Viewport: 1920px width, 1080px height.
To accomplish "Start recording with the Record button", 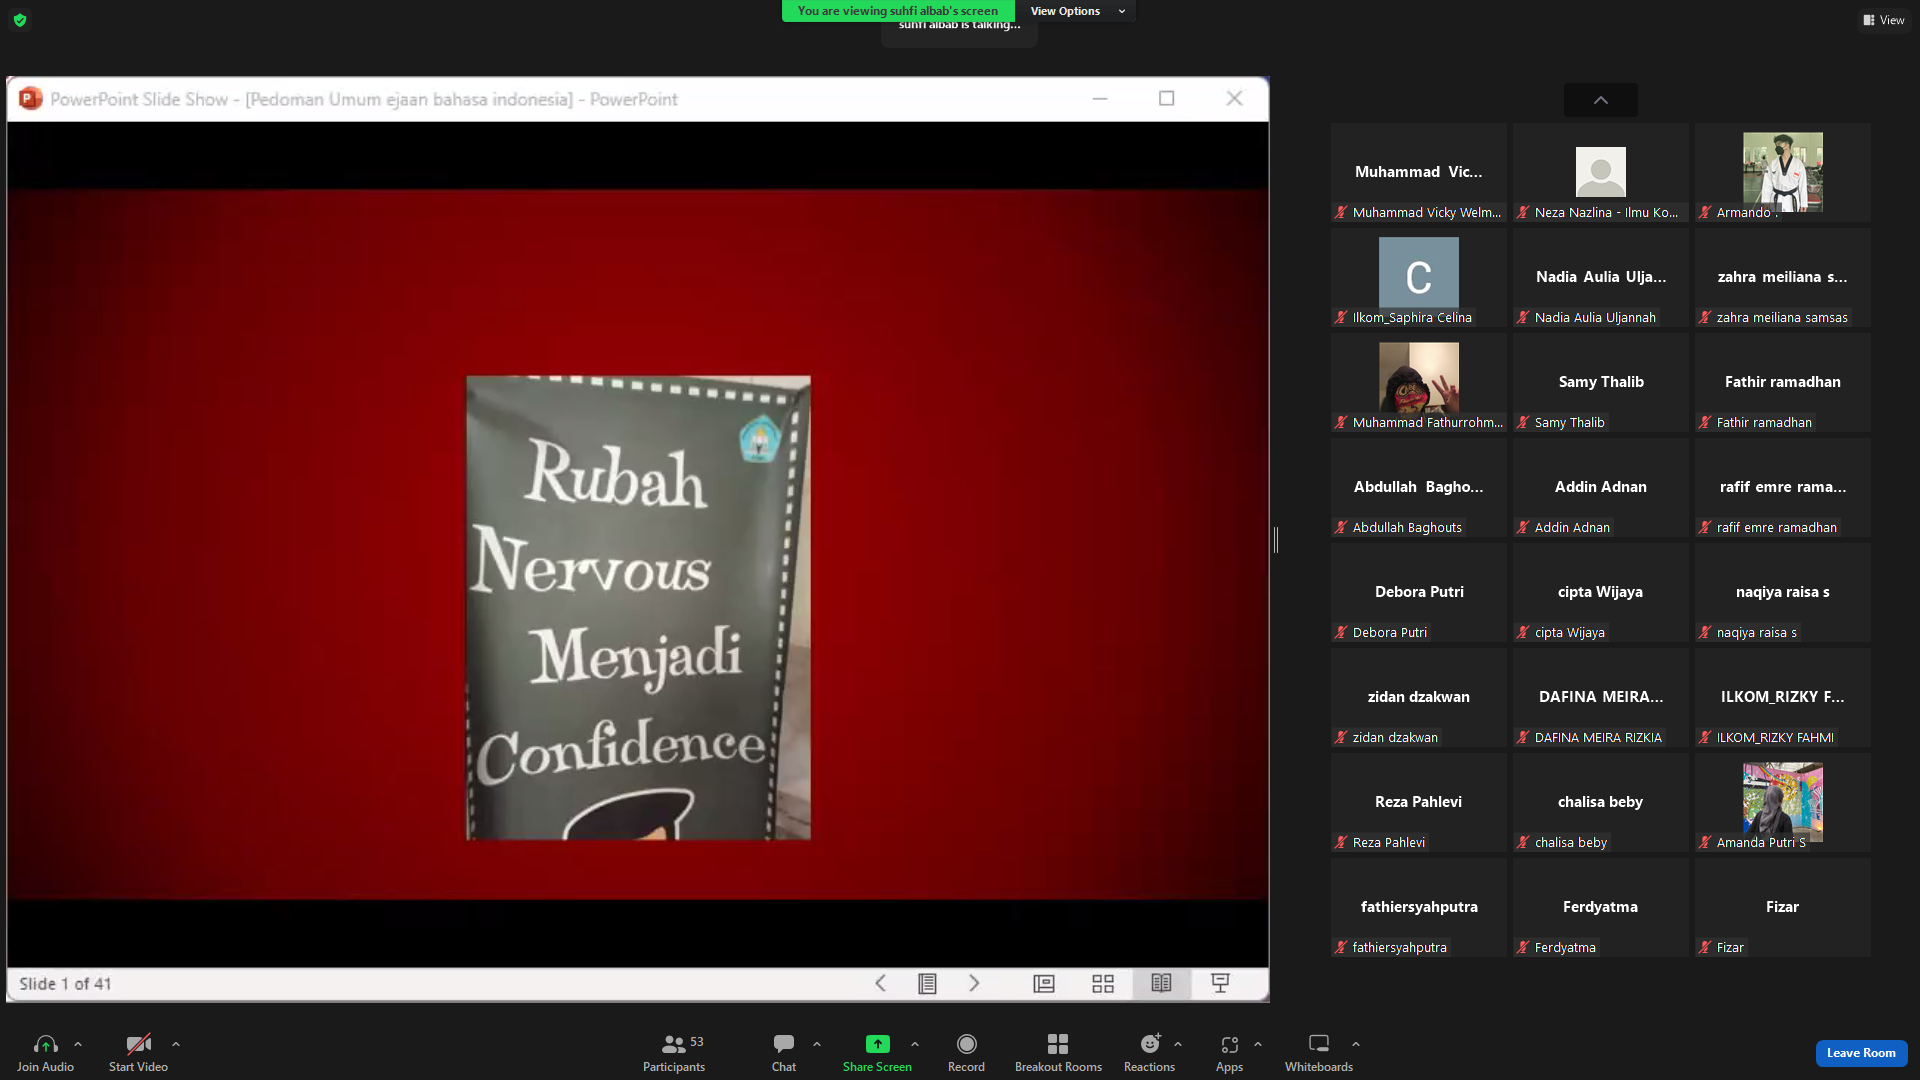I will coord(966,1053).
